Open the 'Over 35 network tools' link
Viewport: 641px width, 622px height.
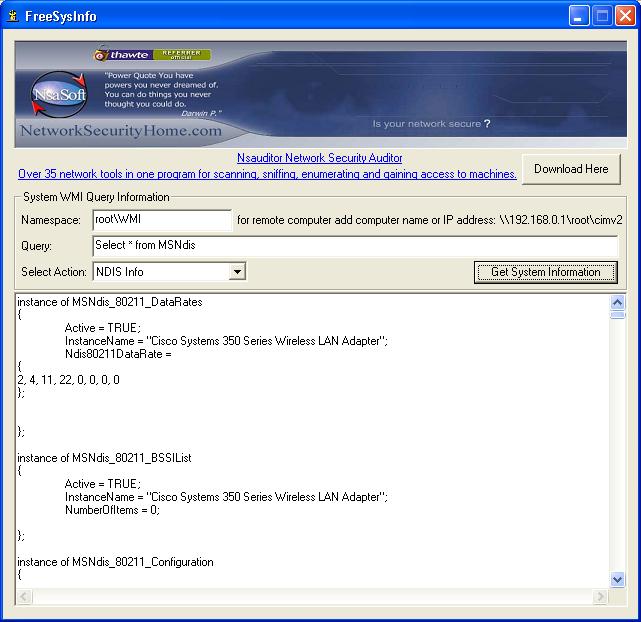click(267, 174)
